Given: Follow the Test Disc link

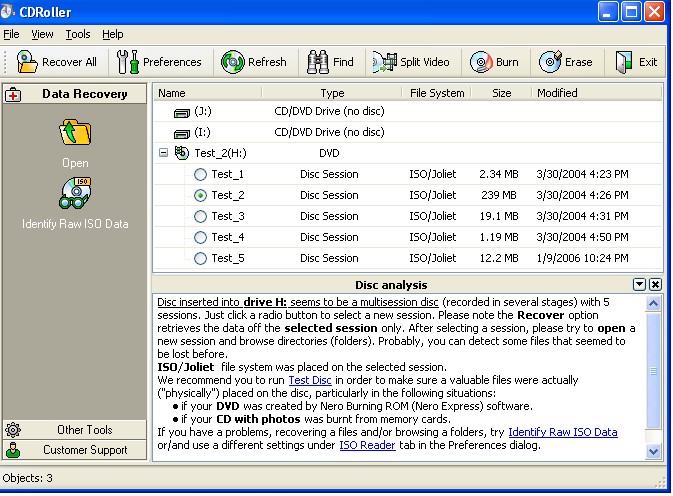Looking at the screenshot, I should [312, 381].
